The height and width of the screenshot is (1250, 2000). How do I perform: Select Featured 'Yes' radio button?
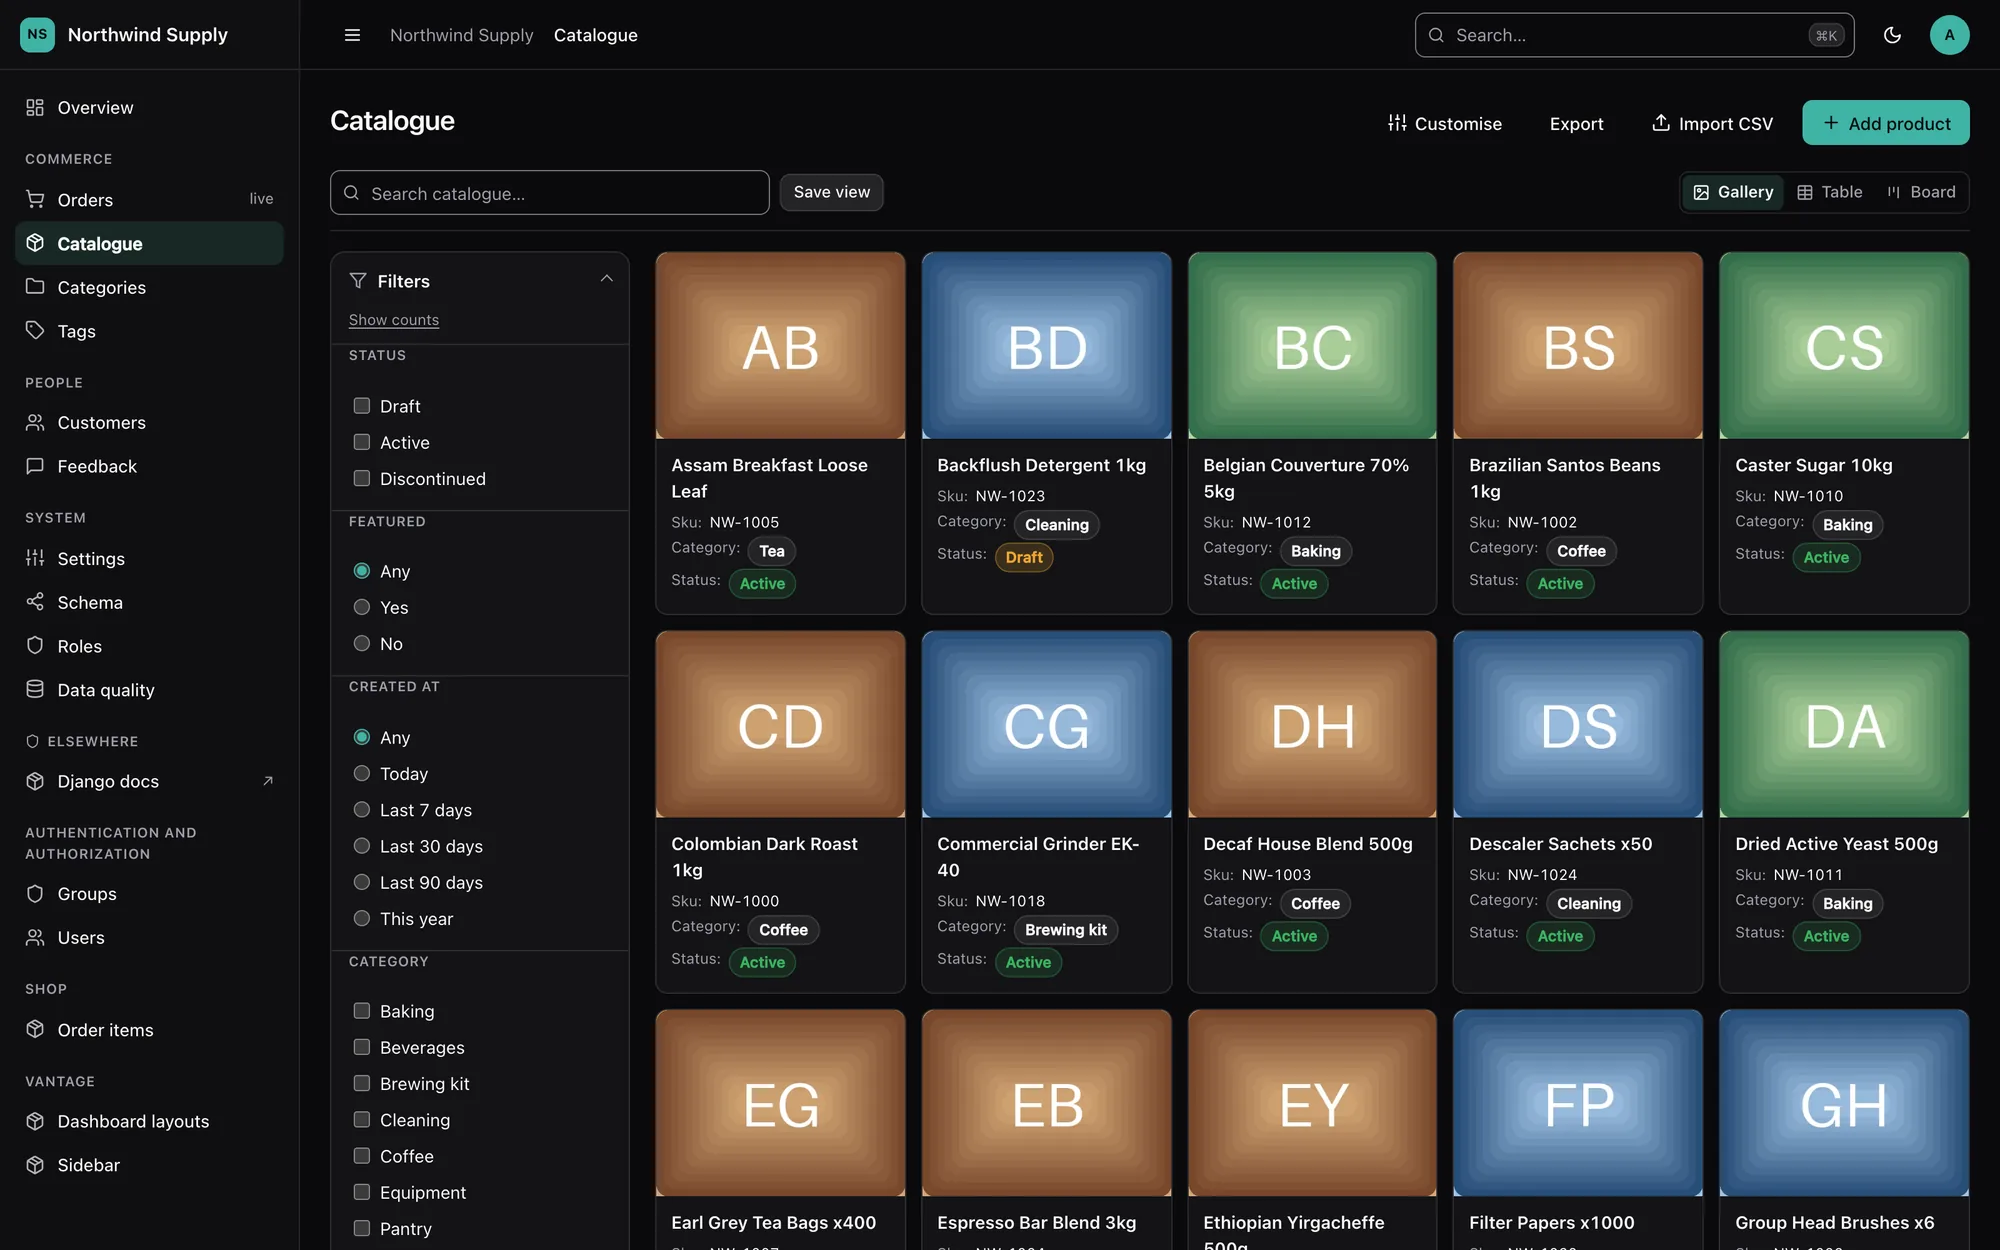coord(362,607)
